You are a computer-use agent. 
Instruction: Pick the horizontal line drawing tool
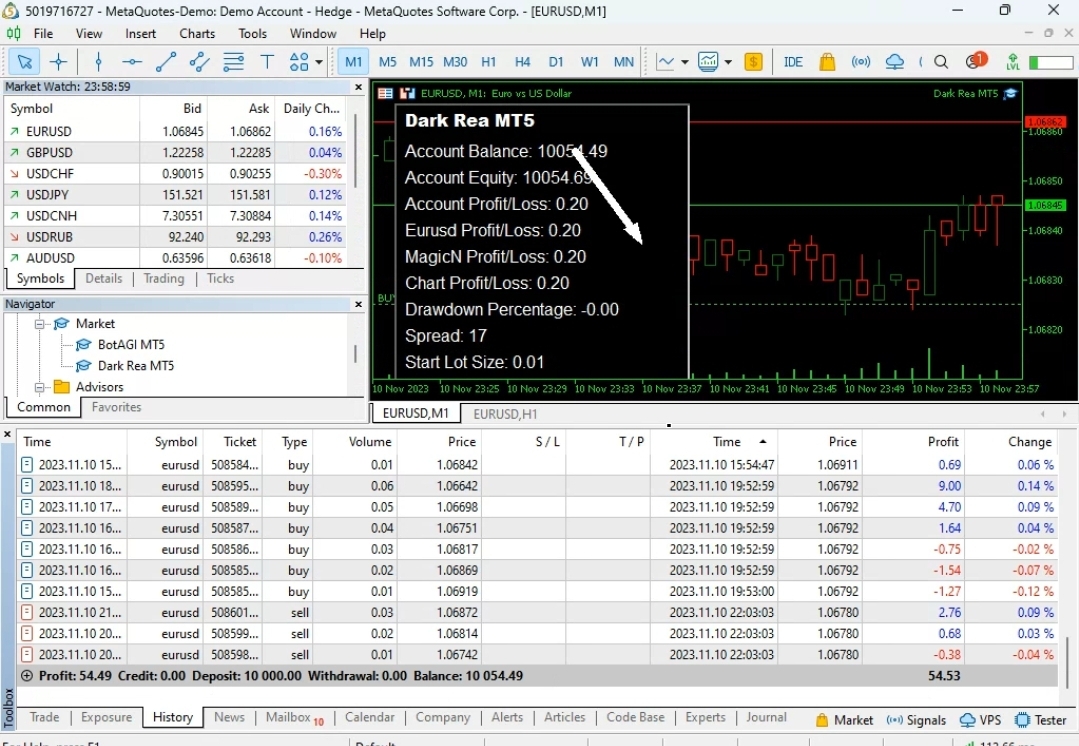tap(131, 62)
